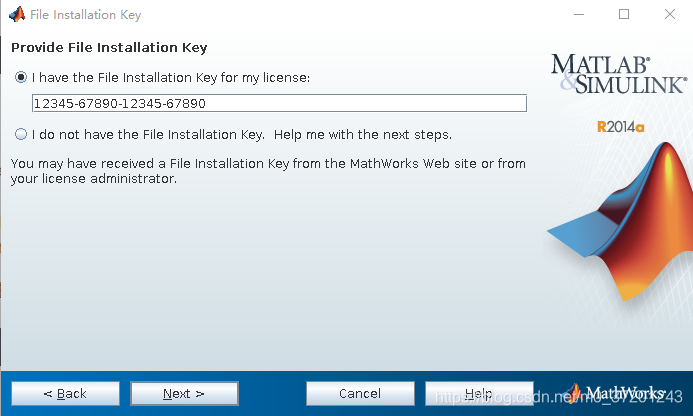Viewport: 693px width, 416px height.
Task: Go to the previous step with Back
Action: pyautogui.click(x=65, y=393)
